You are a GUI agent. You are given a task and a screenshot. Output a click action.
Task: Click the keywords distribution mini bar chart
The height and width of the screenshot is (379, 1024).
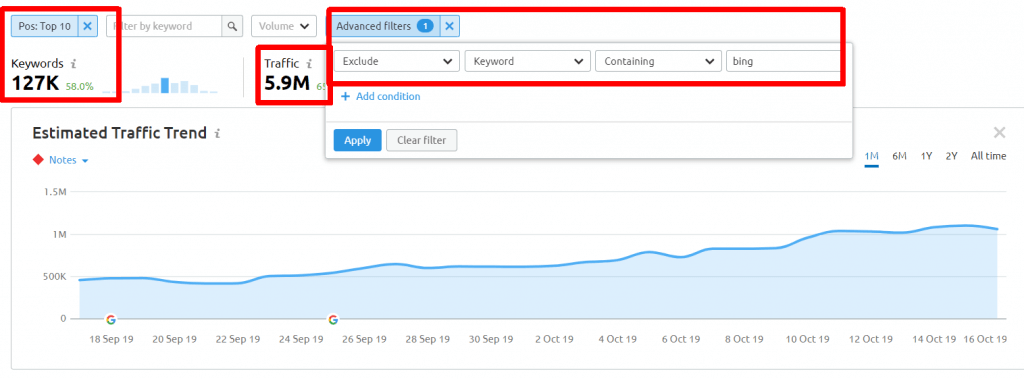159,86
